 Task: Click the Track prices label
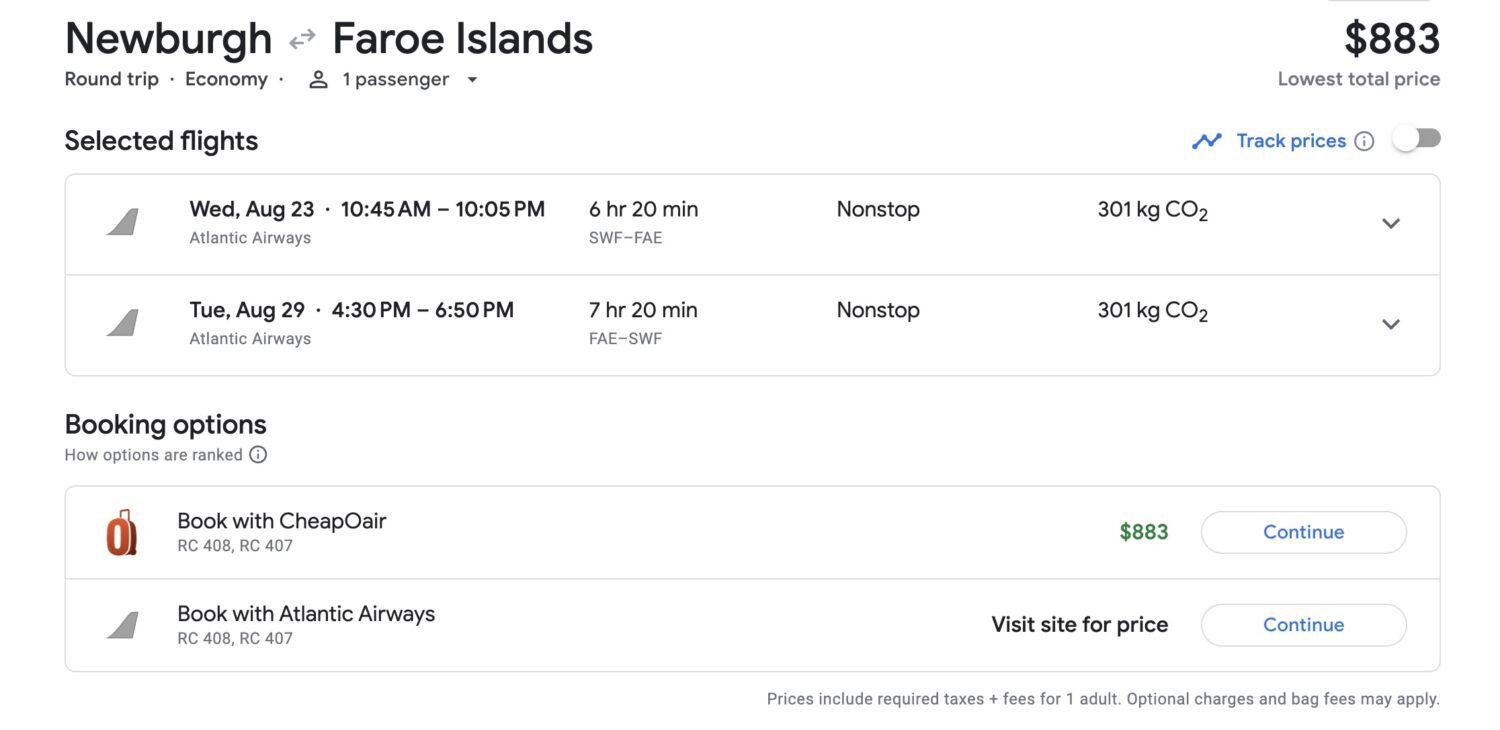(x=1288, y=140)
